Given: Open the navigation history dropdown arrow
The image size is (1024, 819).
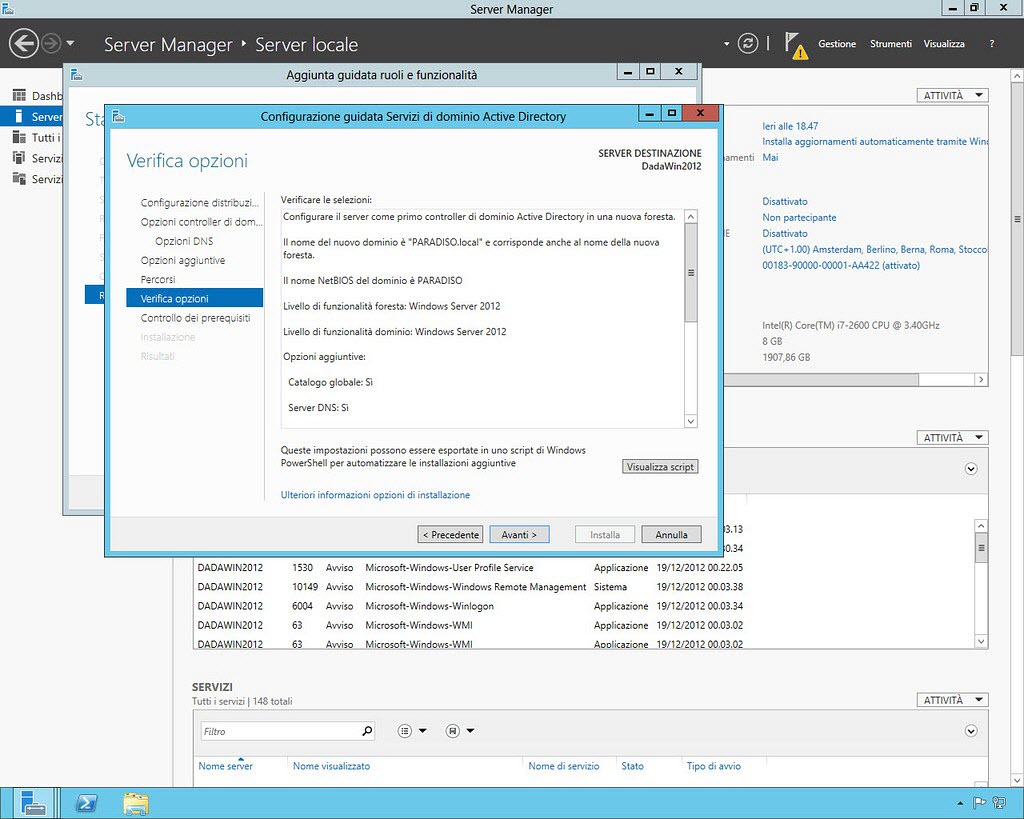Looking at the screenshot, I should tap(70, 44).
